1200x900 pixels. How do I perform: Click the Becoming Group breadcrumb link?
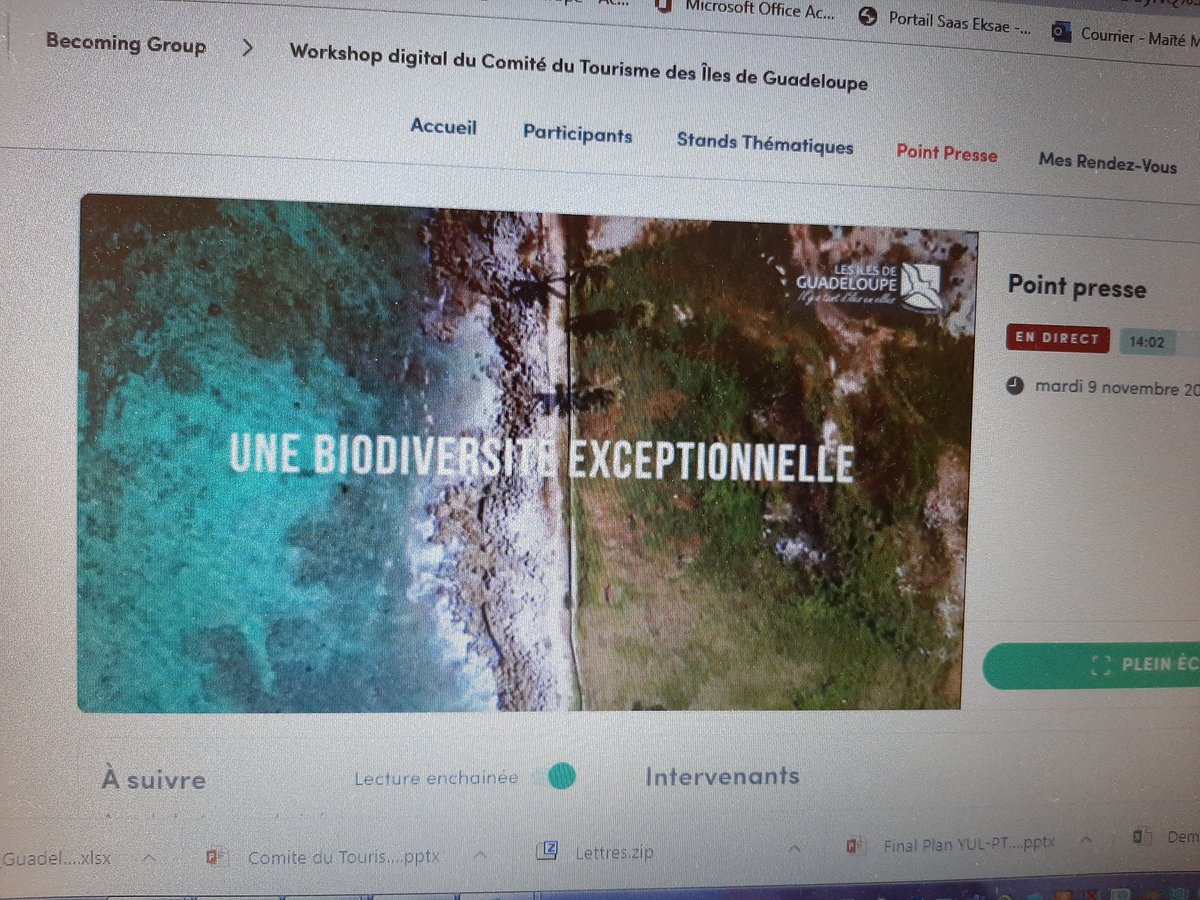[126, 43]
